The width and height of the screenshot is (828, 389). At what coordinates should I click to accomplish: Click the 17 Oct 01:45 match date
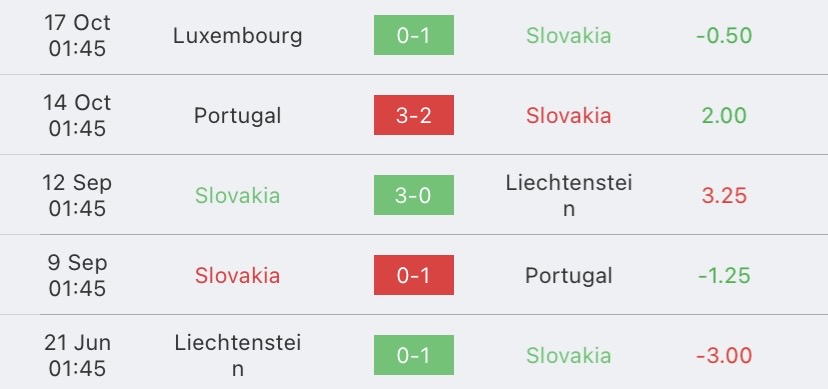point(77,35)
